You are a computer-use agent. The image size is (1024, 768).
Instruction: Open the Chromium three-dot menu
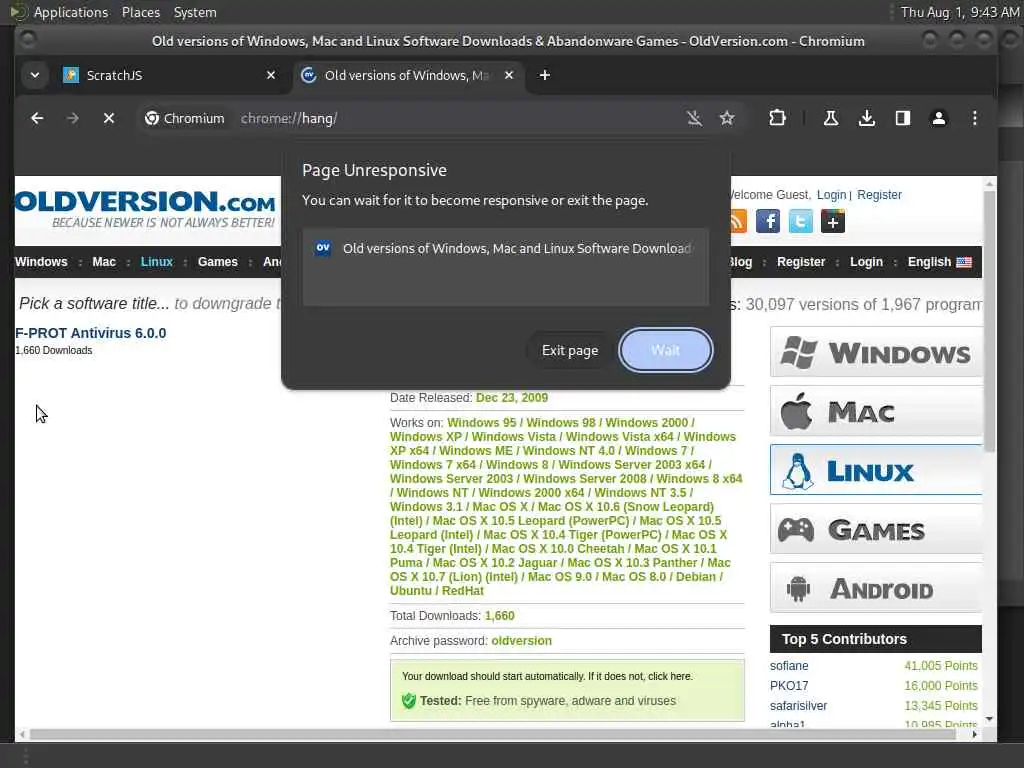click(974, 118)
